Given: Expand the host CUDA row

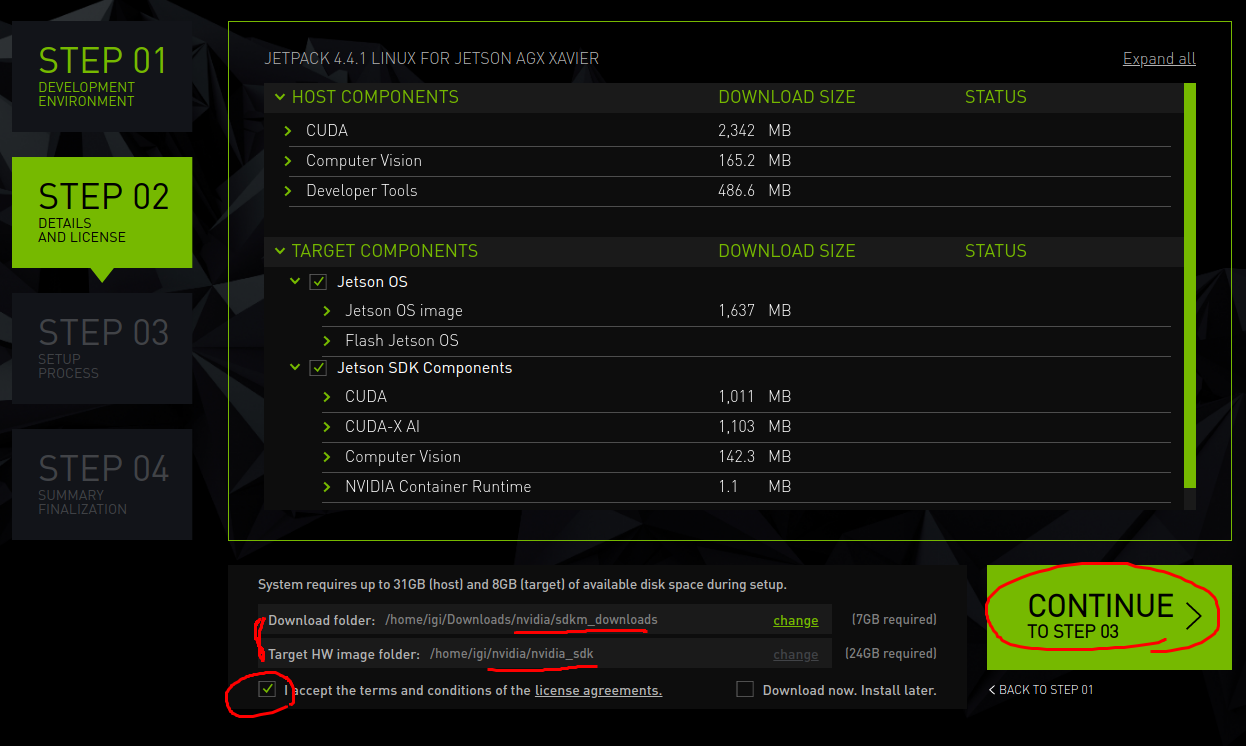Looking at the screenshot, I should 288,131.
